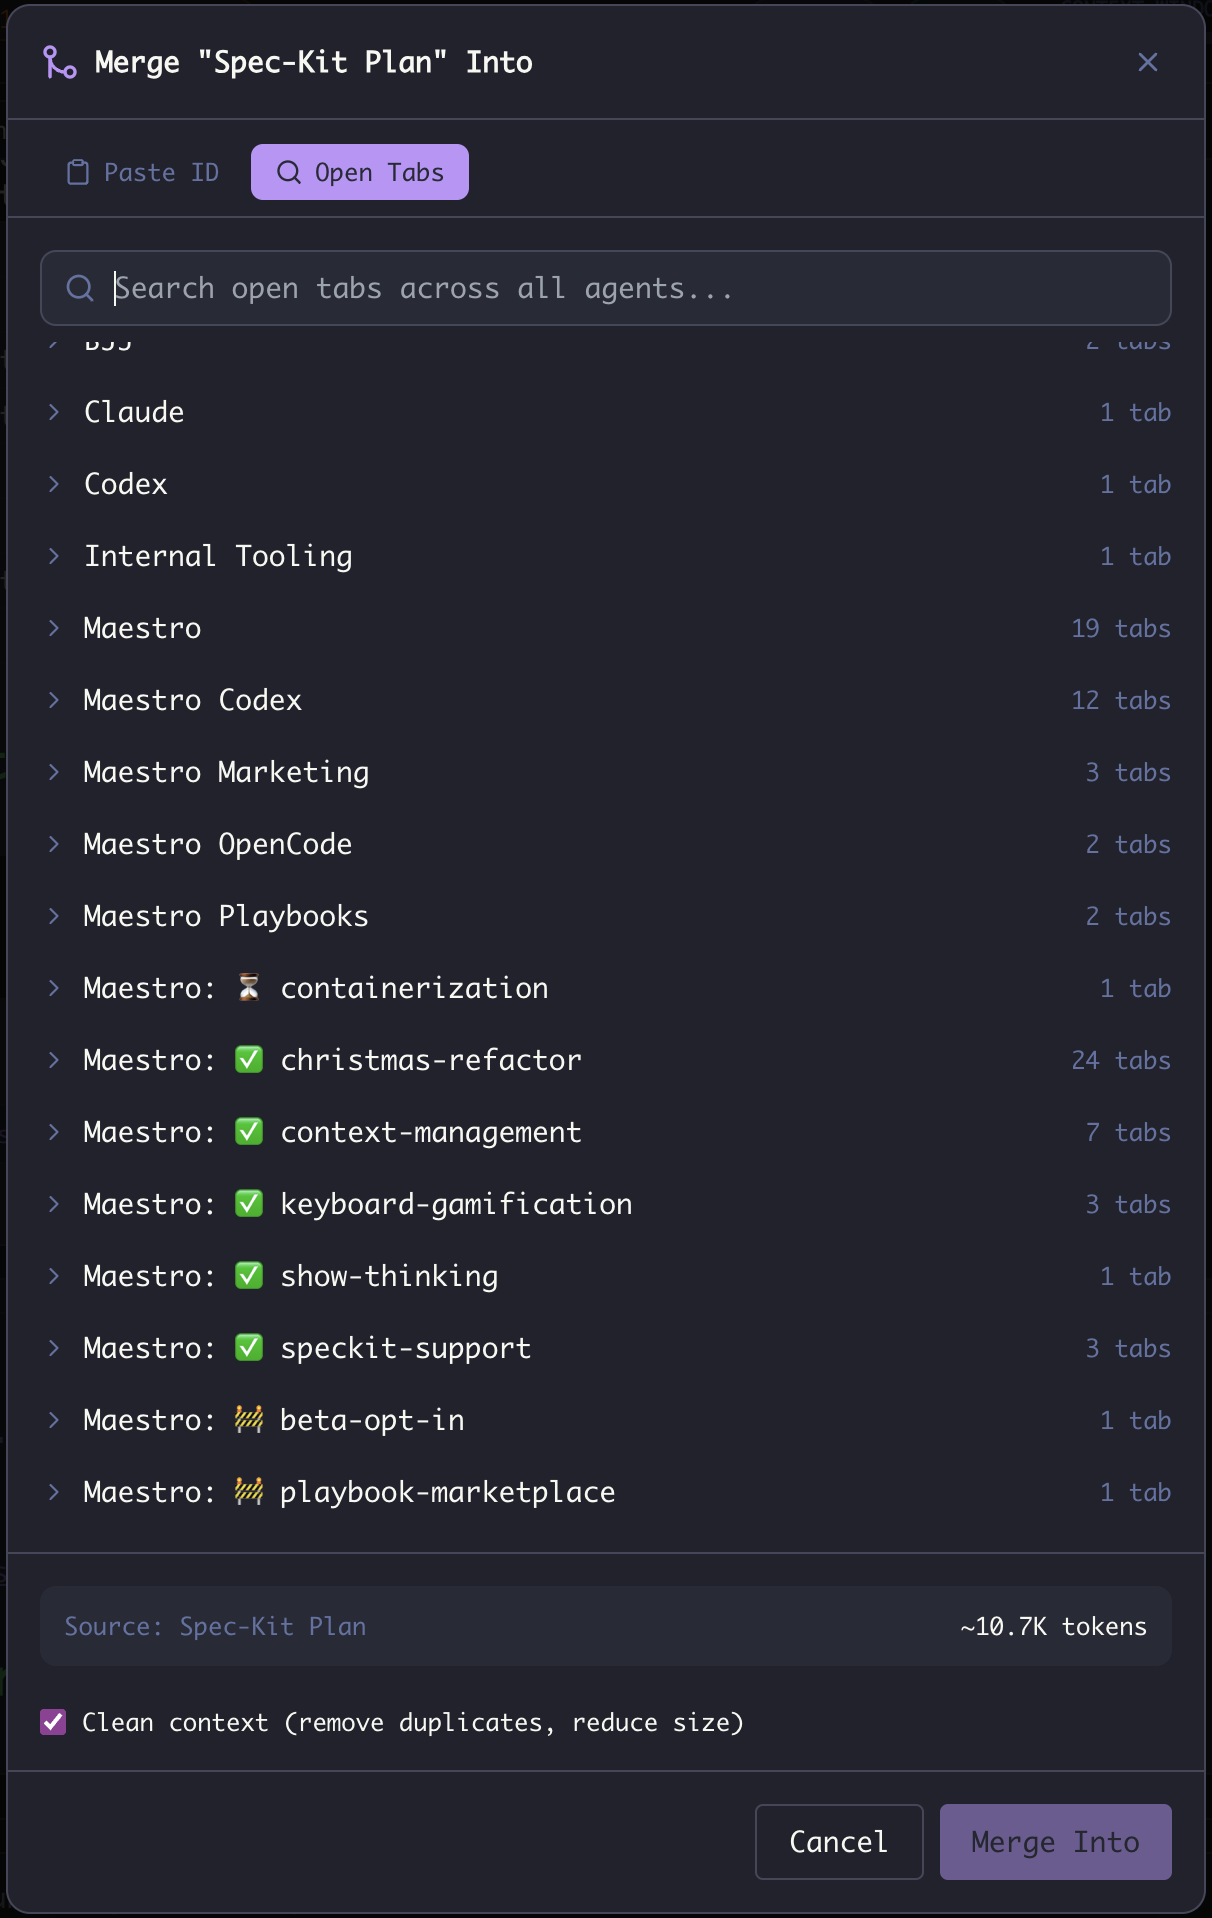Click the checkmark icon beside show-thinking

(x=251, y=1275)
